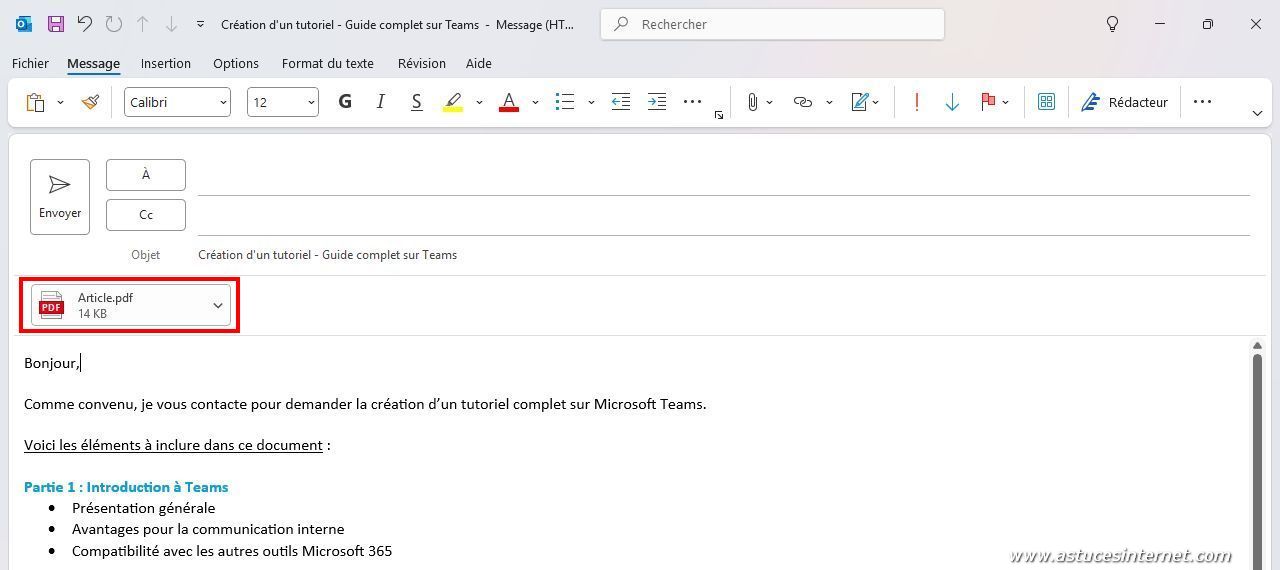Open the Fichier menu
This screenshot has width=1280, height=570.
30,63
